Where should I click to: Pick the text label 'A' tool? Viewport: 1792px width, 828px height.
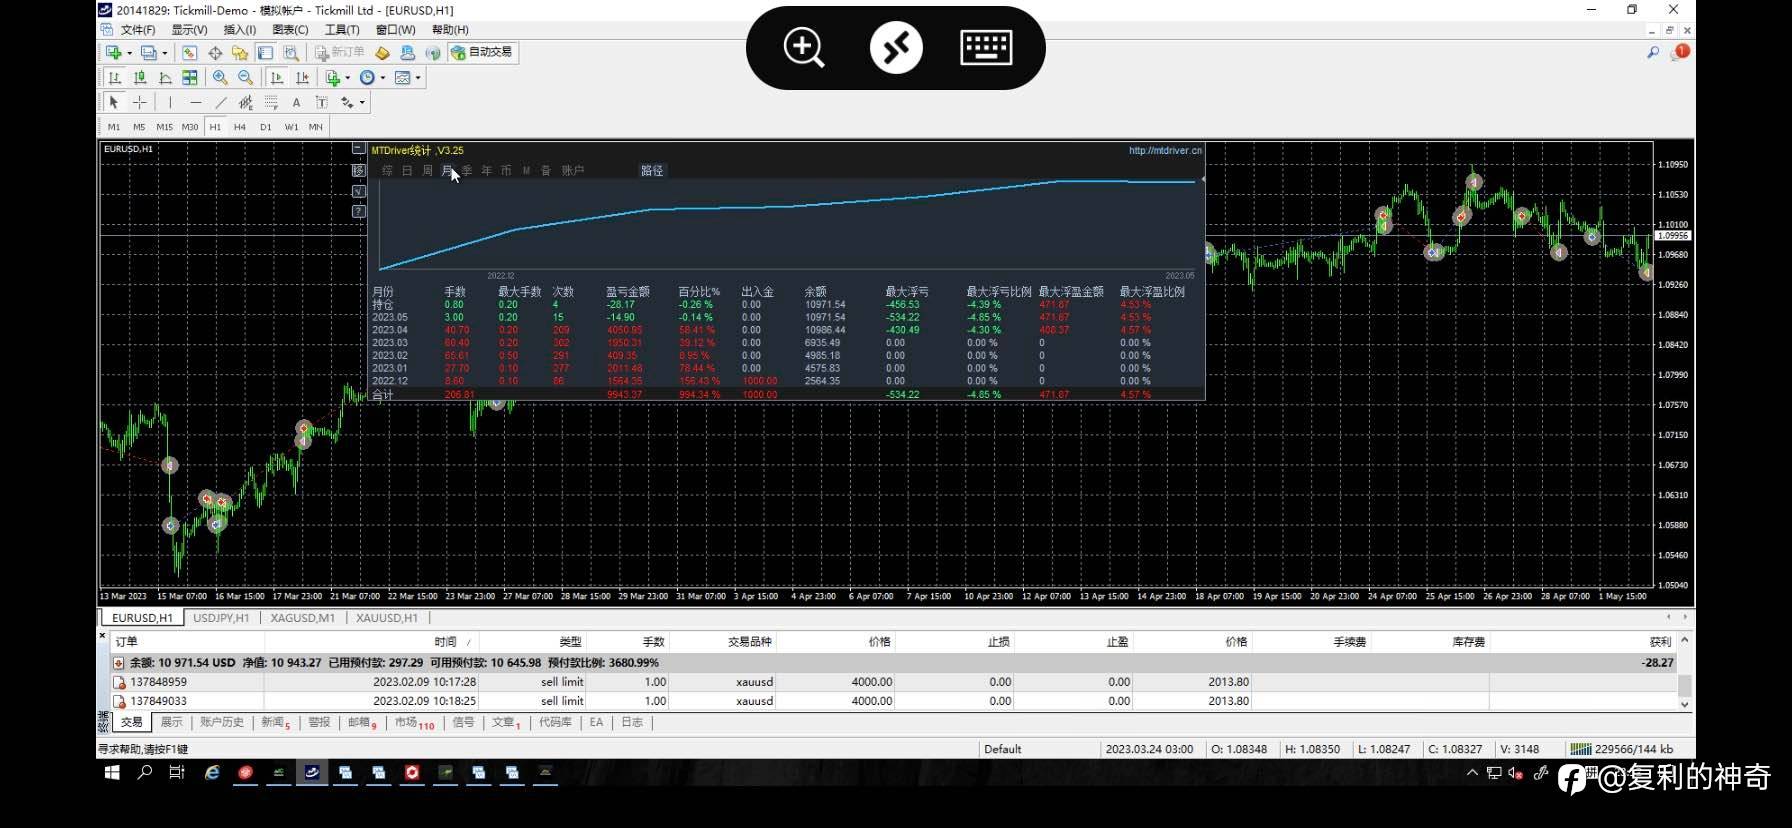tap(296, 102)
